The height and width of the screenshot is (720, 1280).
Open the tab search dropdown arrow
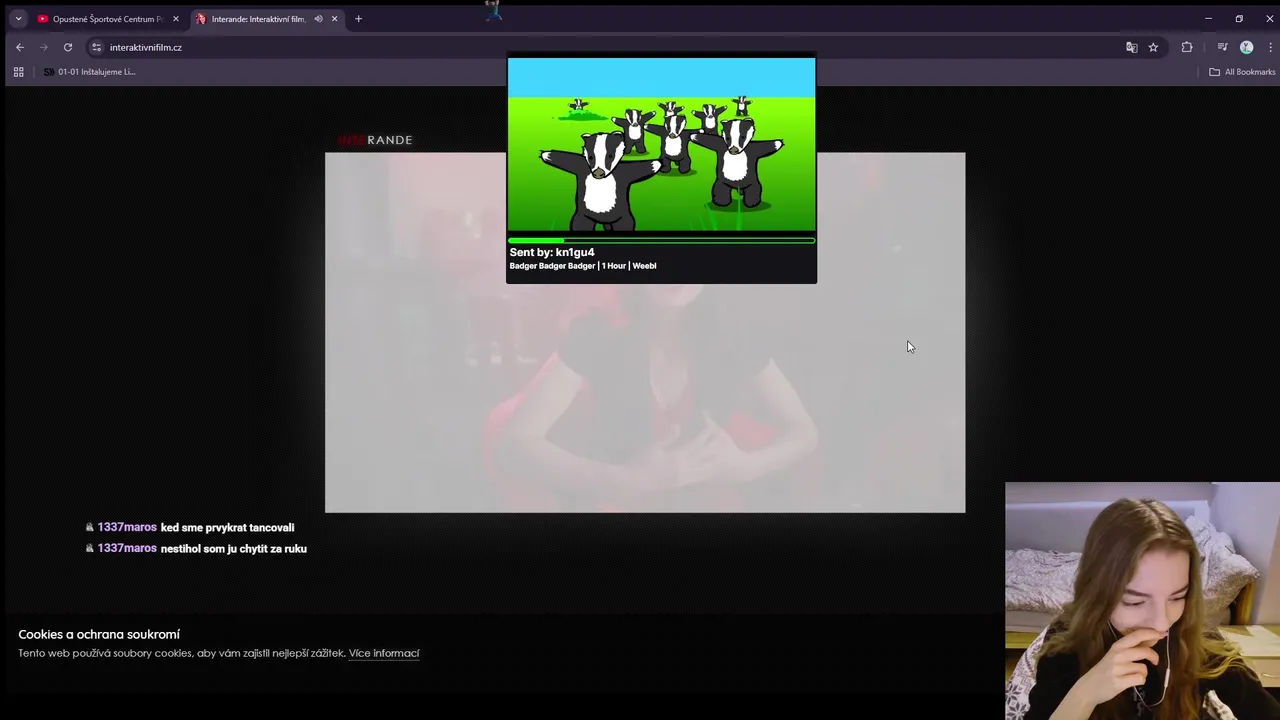coord(18,18)
